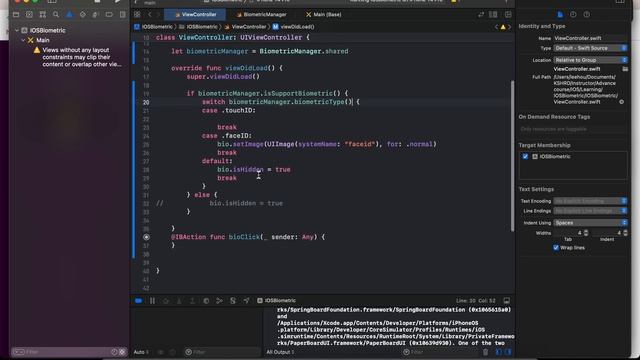Go back with the editor back arrow
Viewport: 640px width, 360px height.
pyautogui.click(x=149, y=15)
